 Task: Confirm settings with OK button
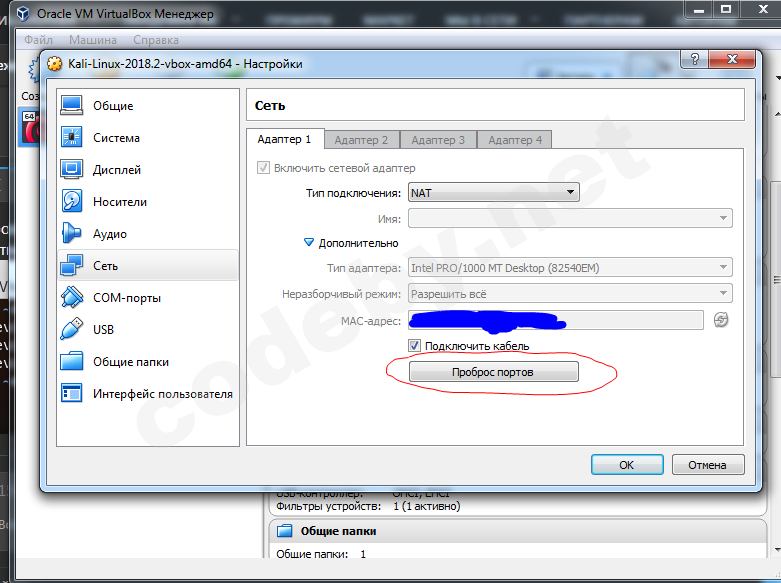627,464
